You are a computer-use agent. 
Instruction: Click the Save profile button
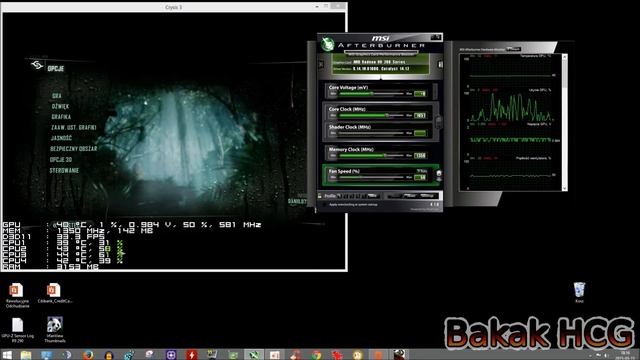point(372,196)
